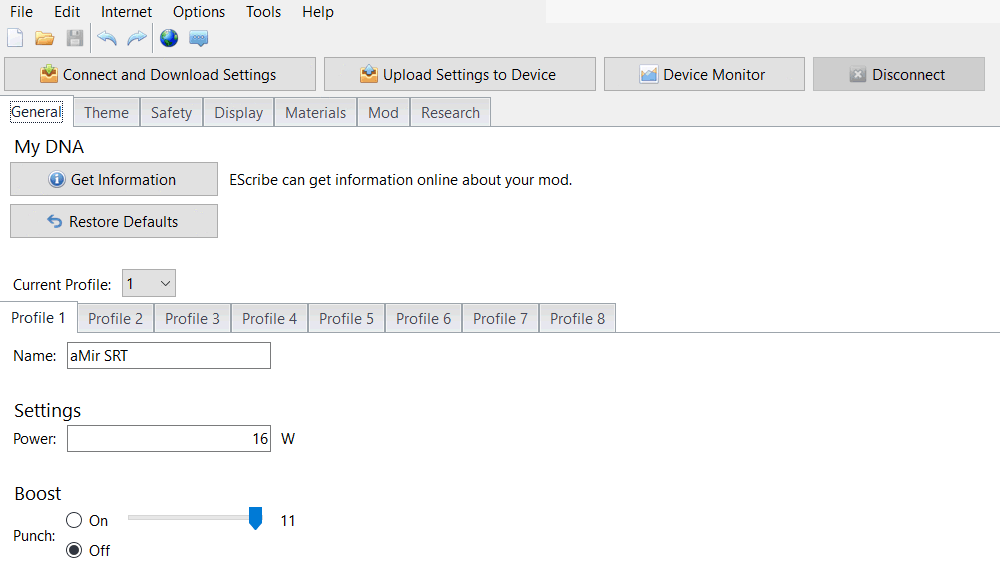
Task: Undo using the left arrow icon
Action: point(107,39)
